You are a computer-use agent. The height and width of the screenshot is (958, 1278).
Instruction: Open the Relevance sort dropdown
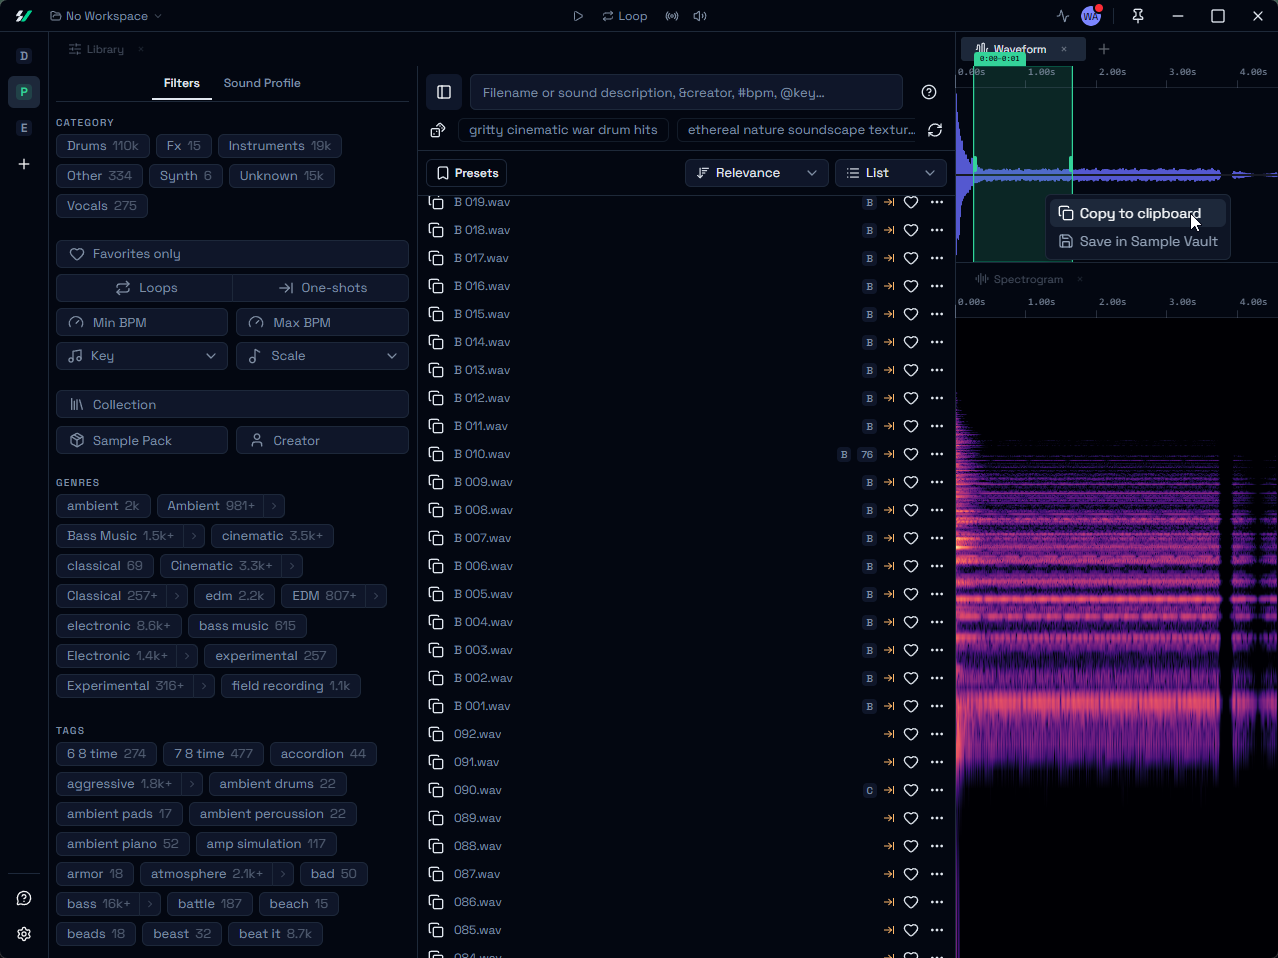(x=756, y=173)
